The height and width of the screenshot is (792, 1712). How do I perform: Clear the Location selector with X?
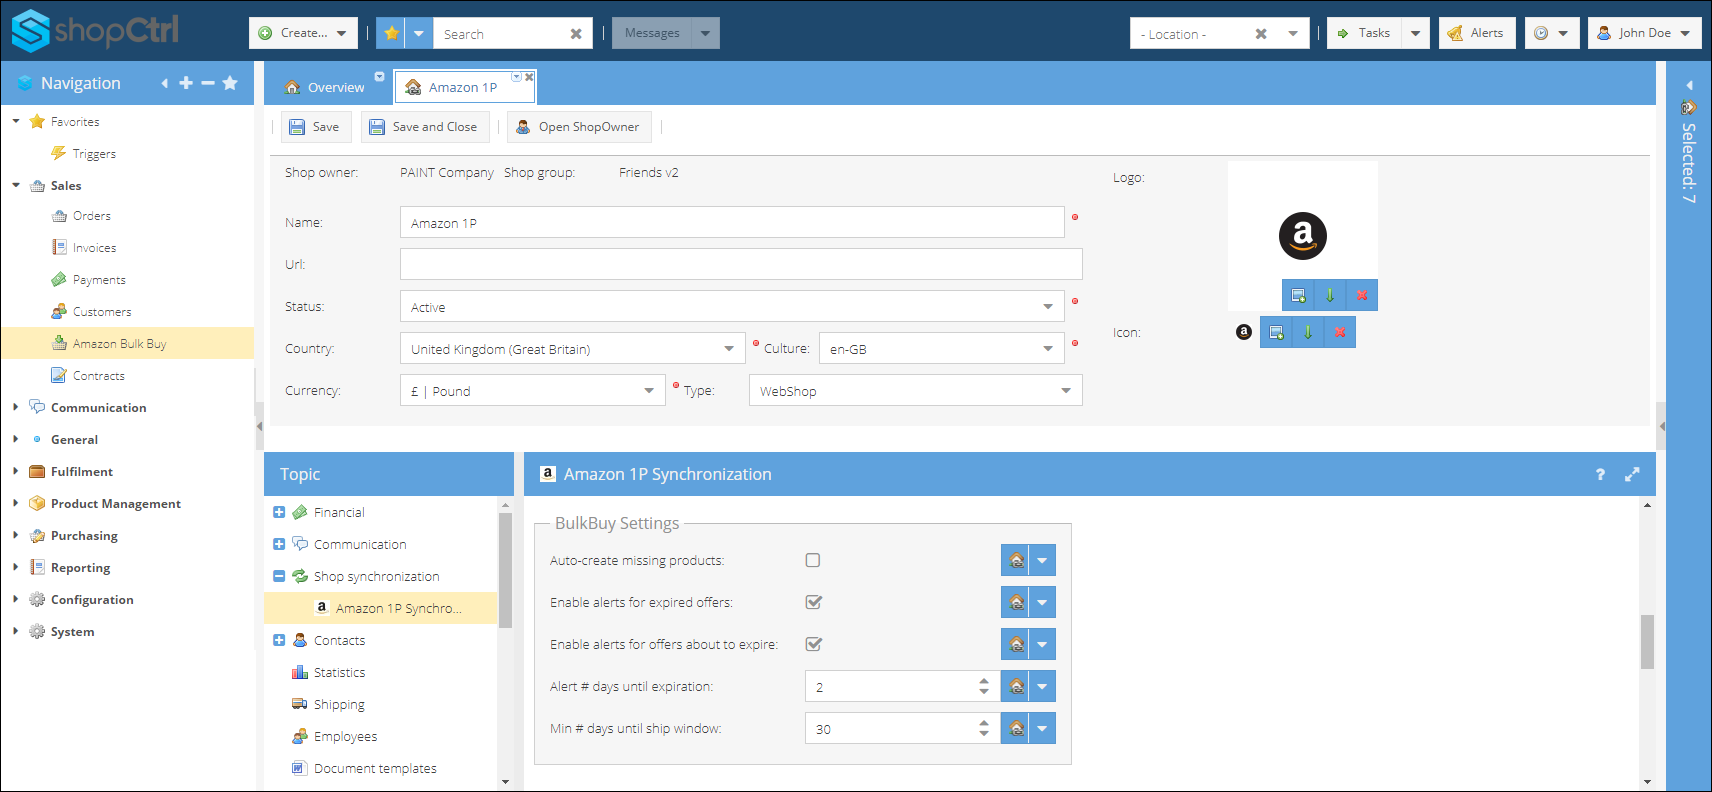1261,34
